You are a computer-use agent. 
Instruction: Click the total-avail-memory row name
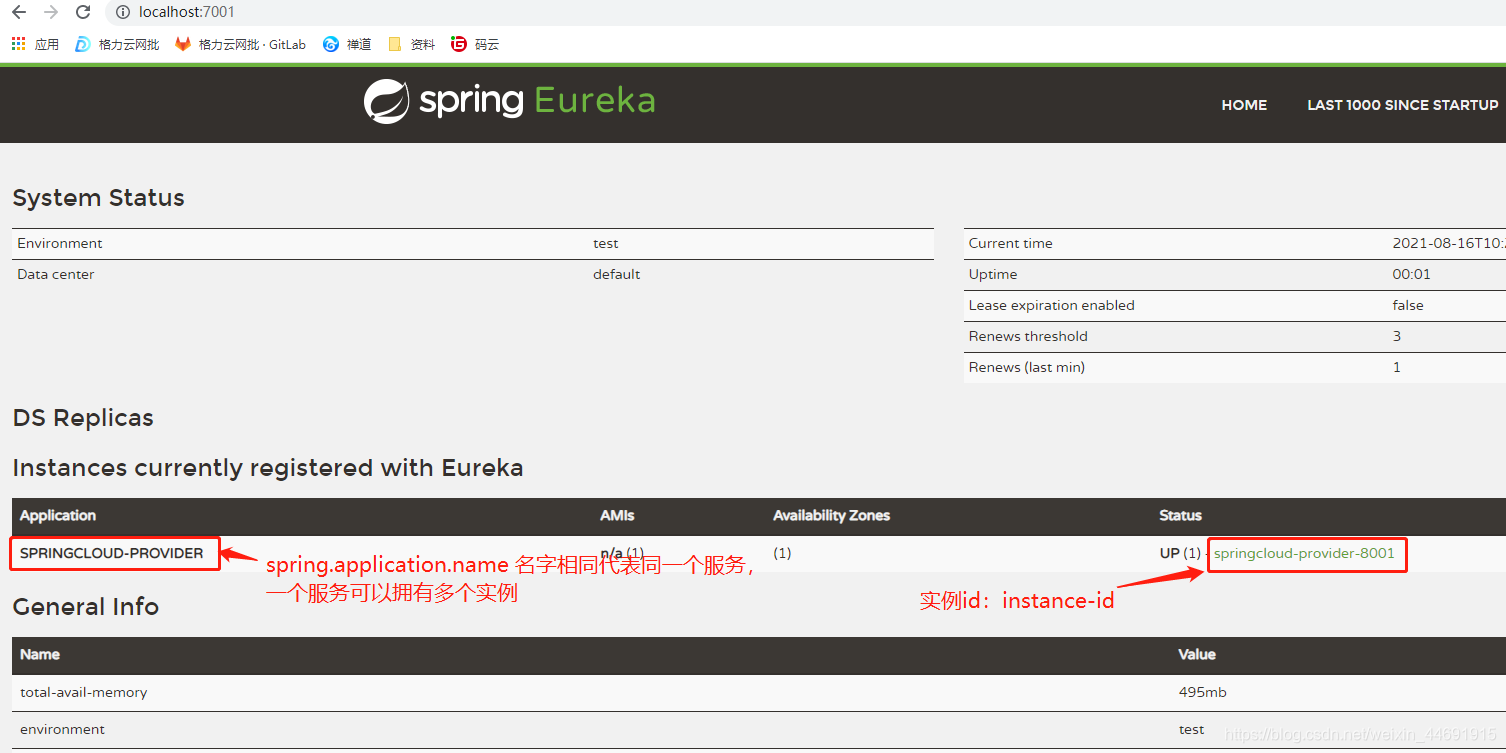[83, 692]
